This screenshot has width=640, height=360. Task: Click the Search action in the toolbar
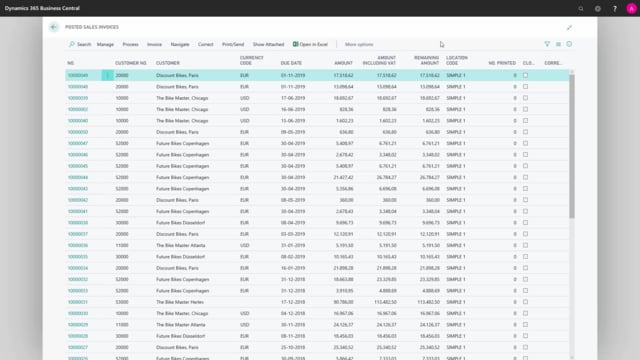(x=80, y=44)
